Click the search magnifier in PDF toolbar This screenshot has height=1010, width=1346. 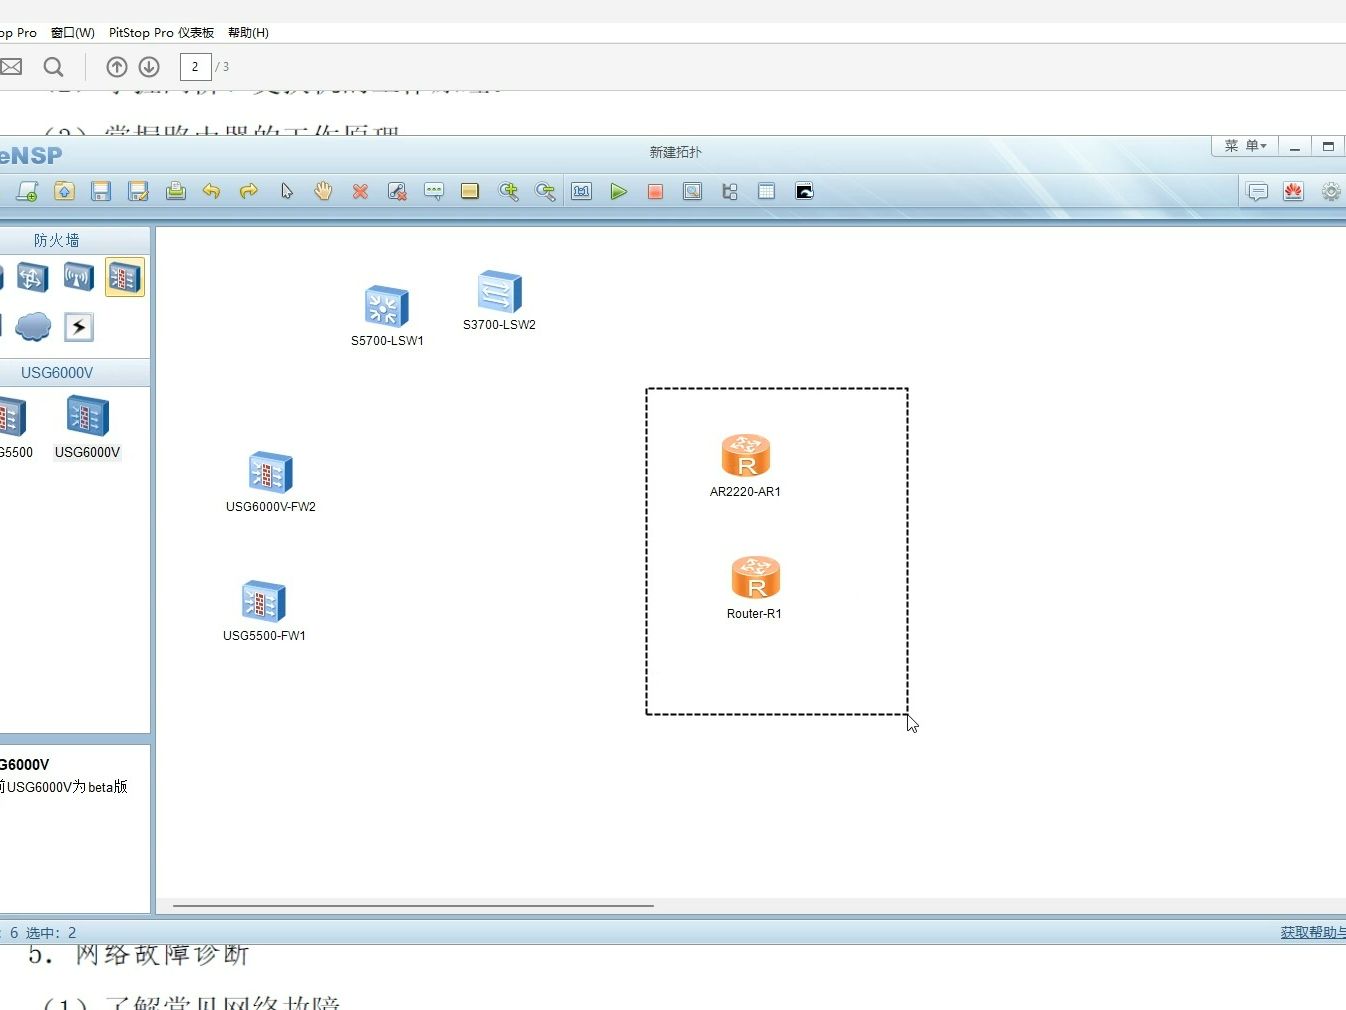tap(54, 67)
